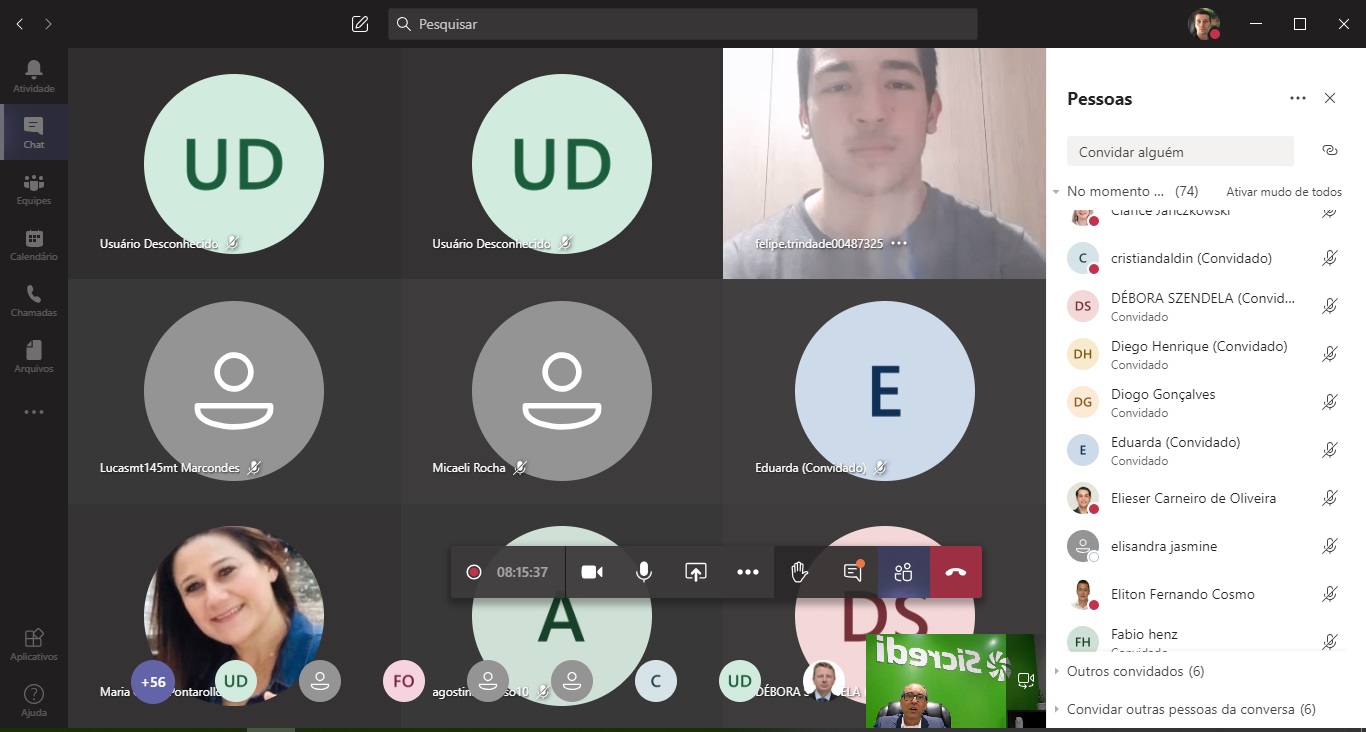Click 'Ativar mudo de todos'

tap(1283, 192)
